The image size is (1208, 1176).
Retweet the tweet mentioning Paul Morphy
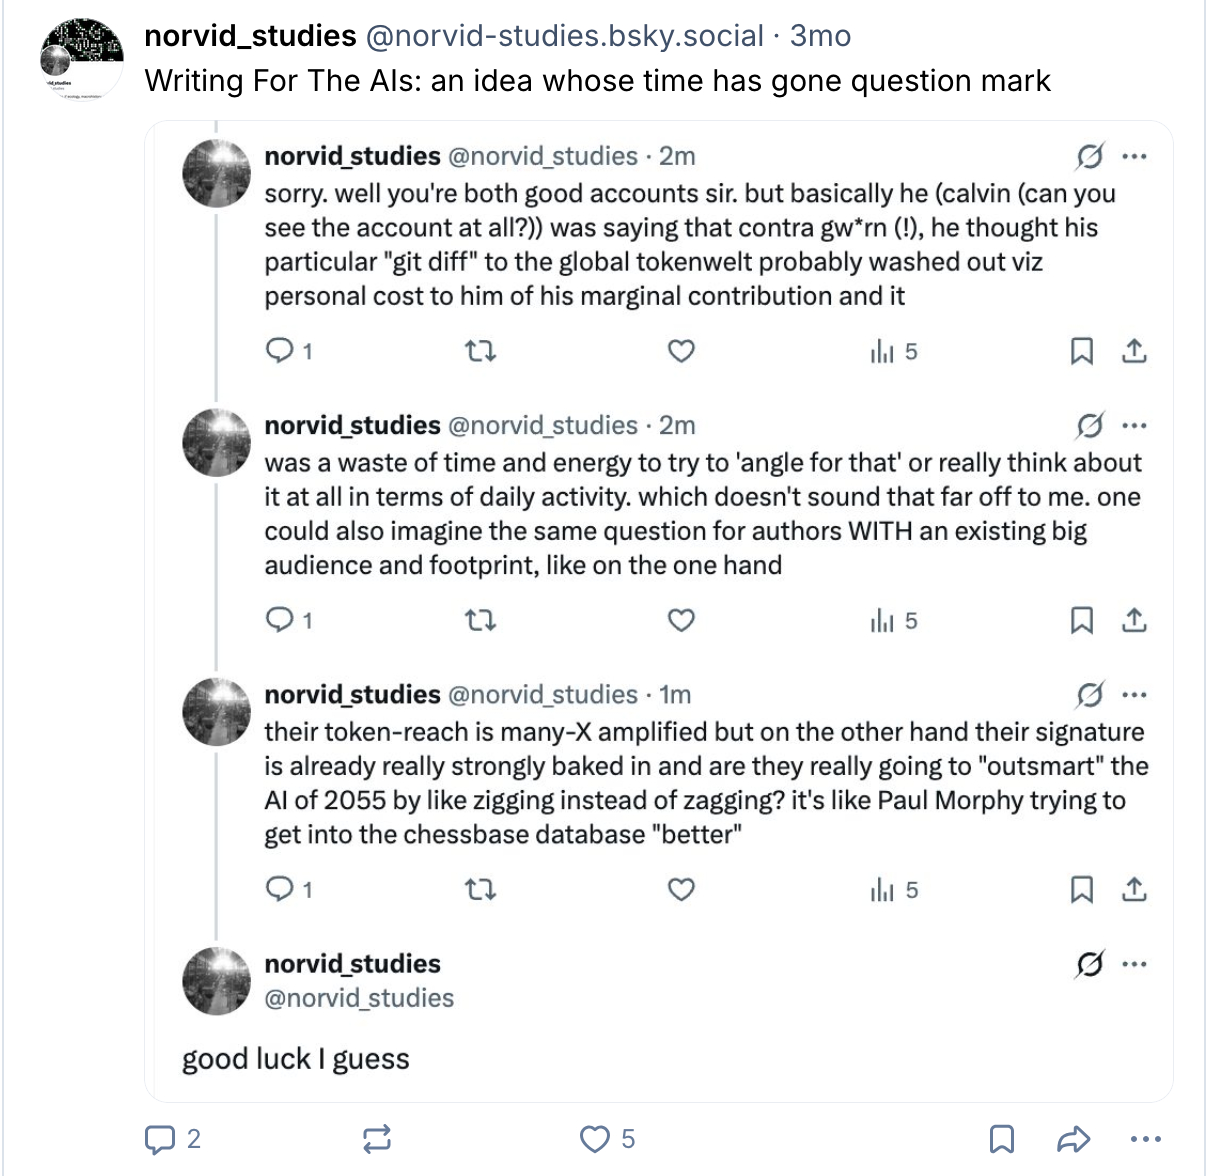[481, 890]
